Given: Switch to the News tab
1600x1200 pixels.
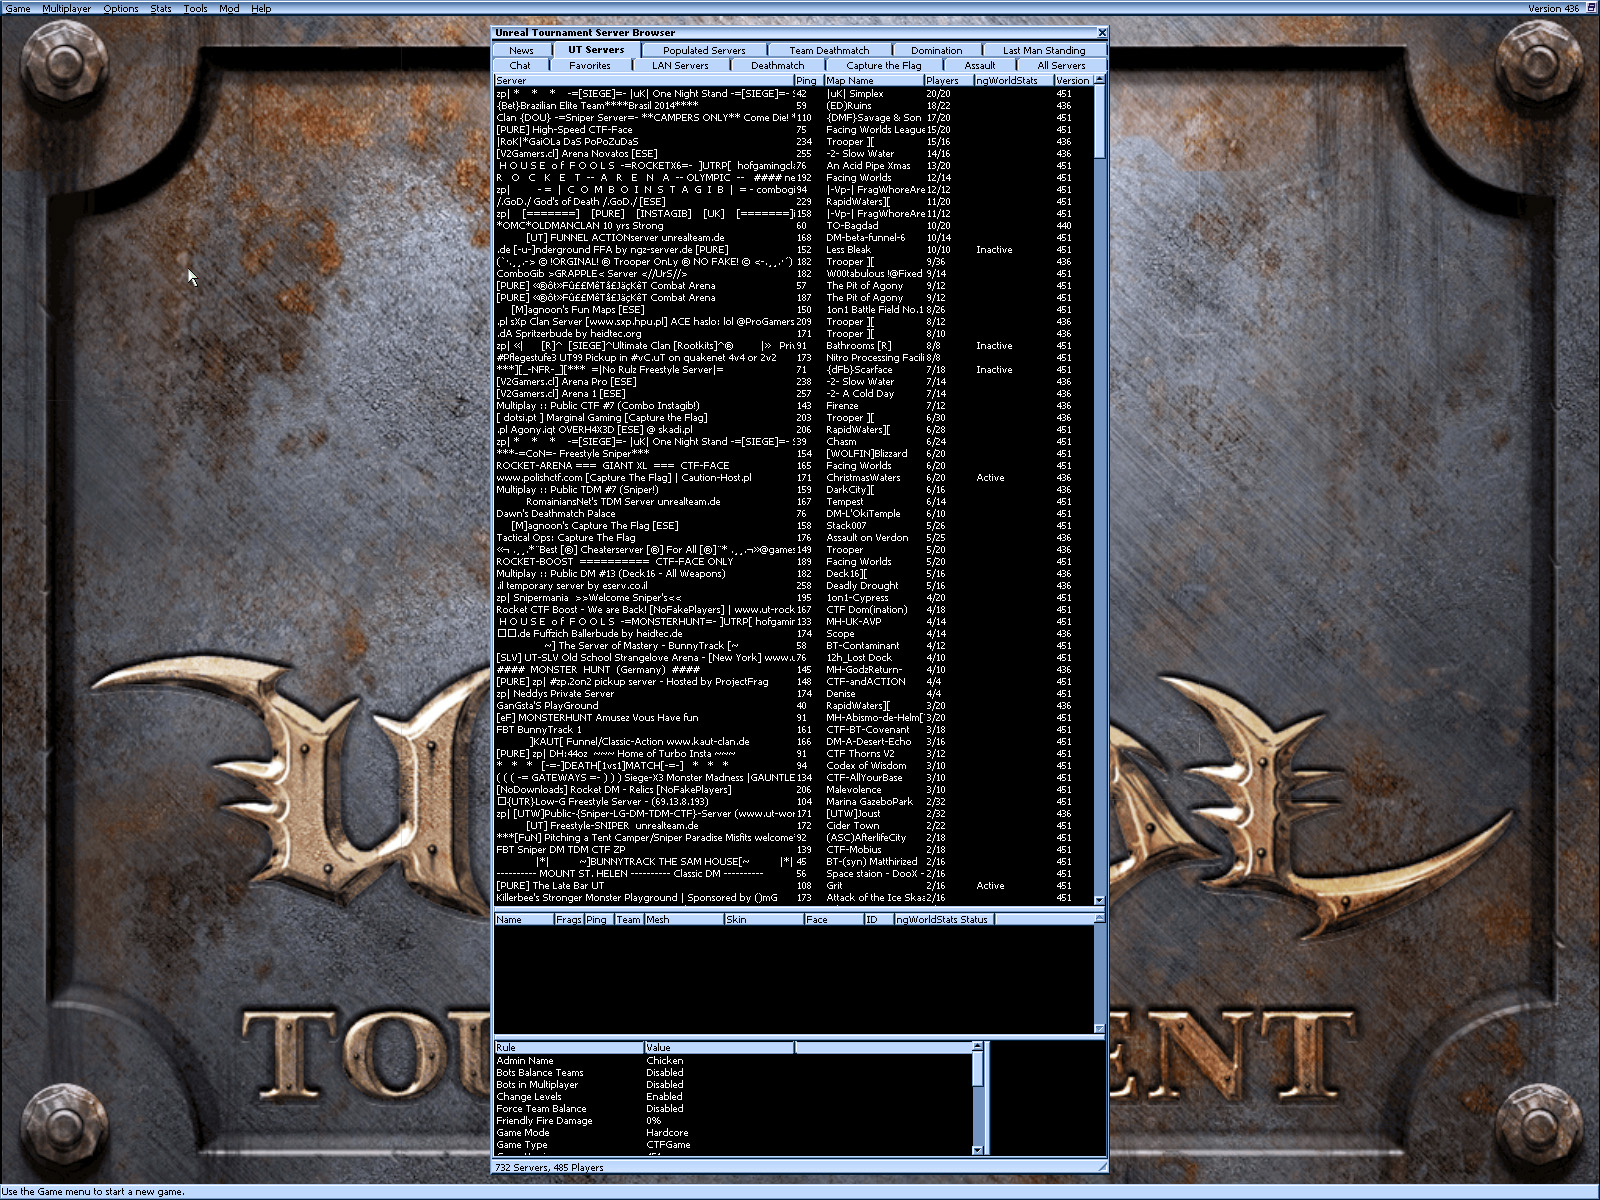Looking at the screenshot, I should [x=521, y=50].
